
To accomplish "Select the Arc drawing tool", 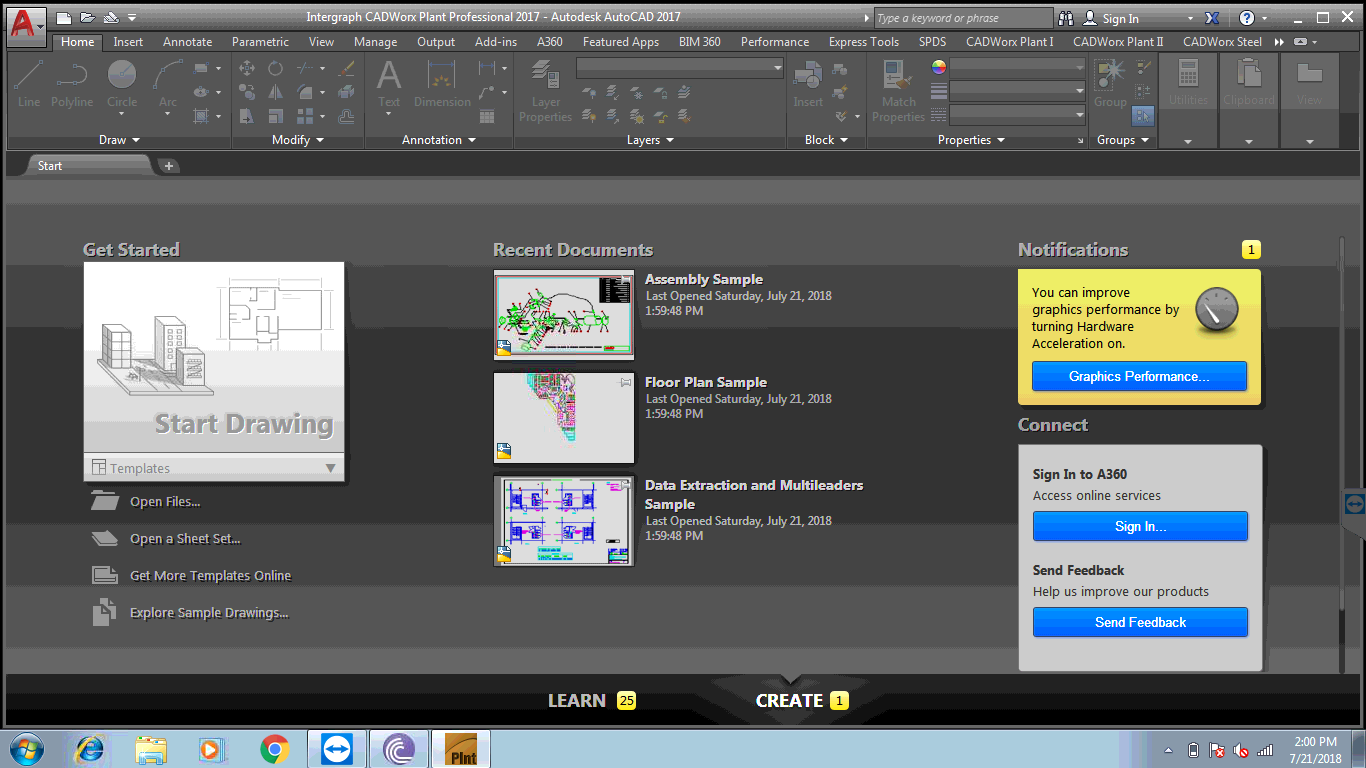I will [x=167, y=83].
